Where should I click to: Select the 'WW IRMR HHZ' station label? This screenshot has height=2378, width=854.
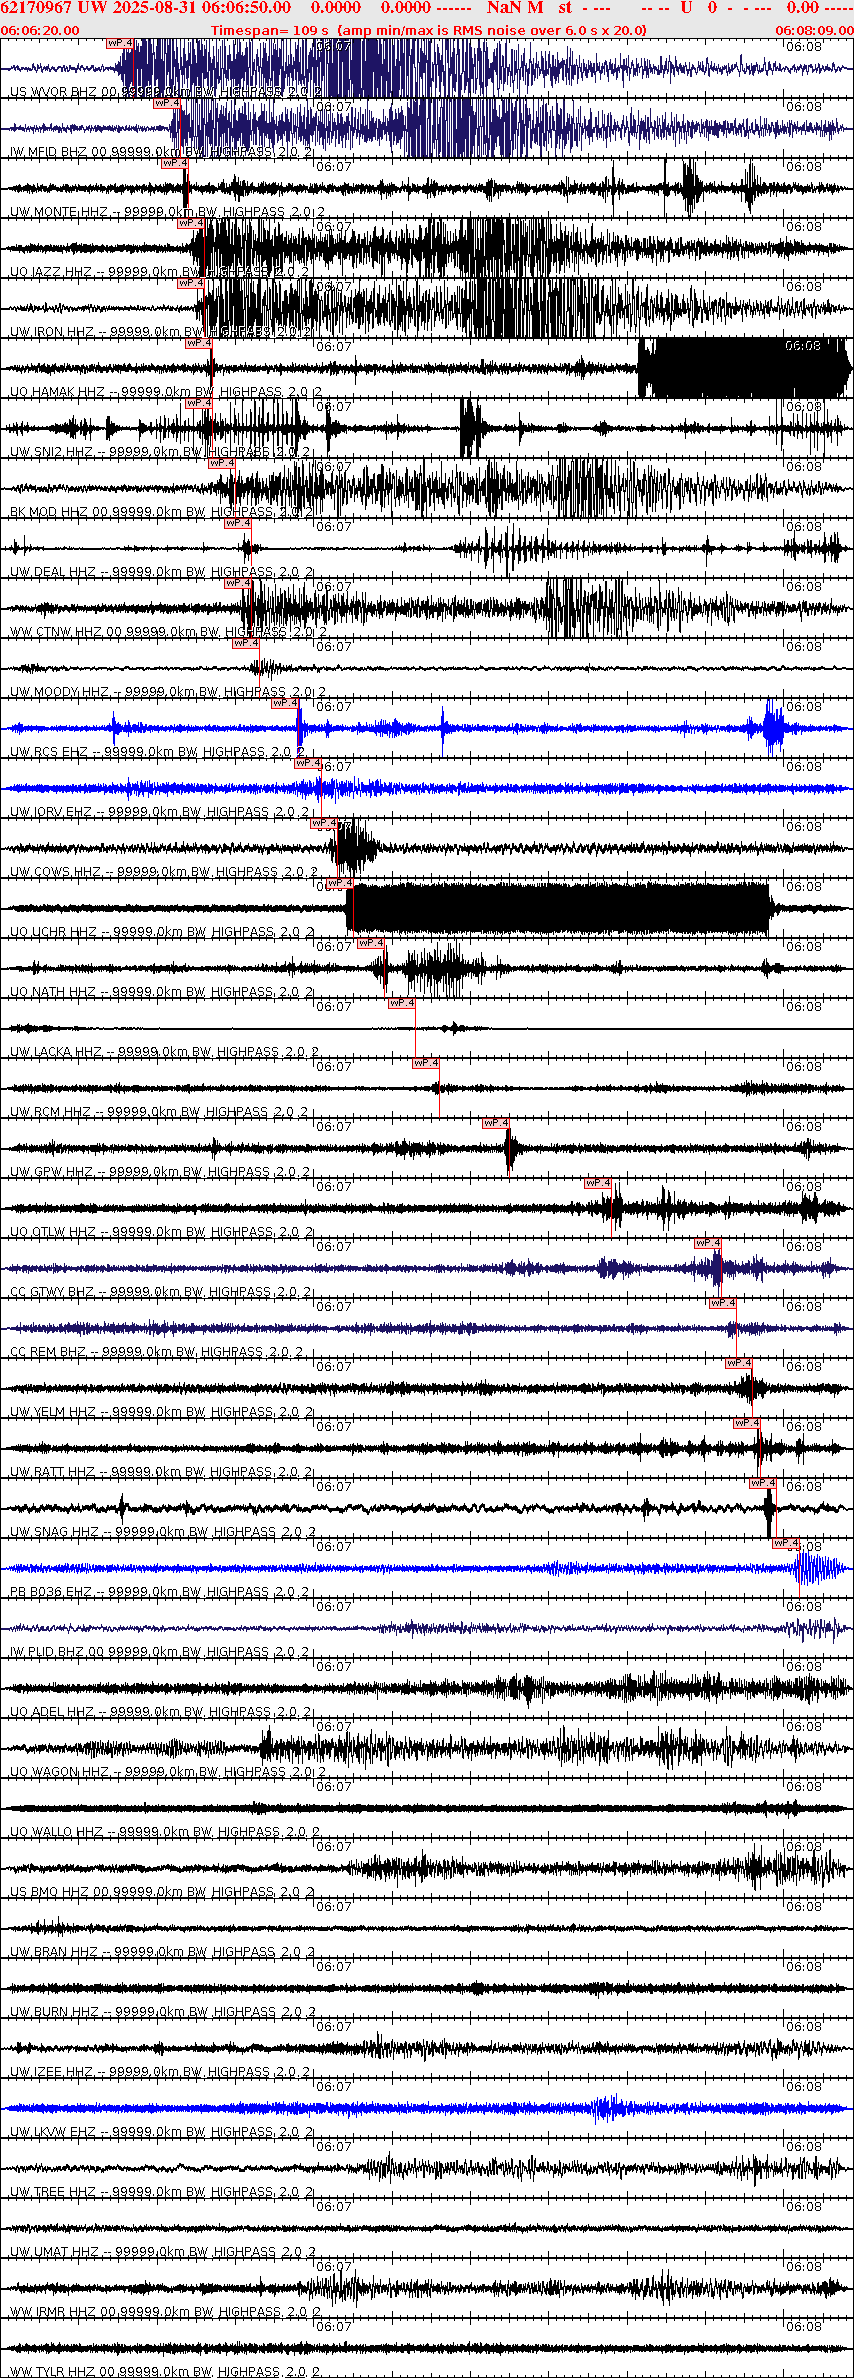tap(53, 2312)
